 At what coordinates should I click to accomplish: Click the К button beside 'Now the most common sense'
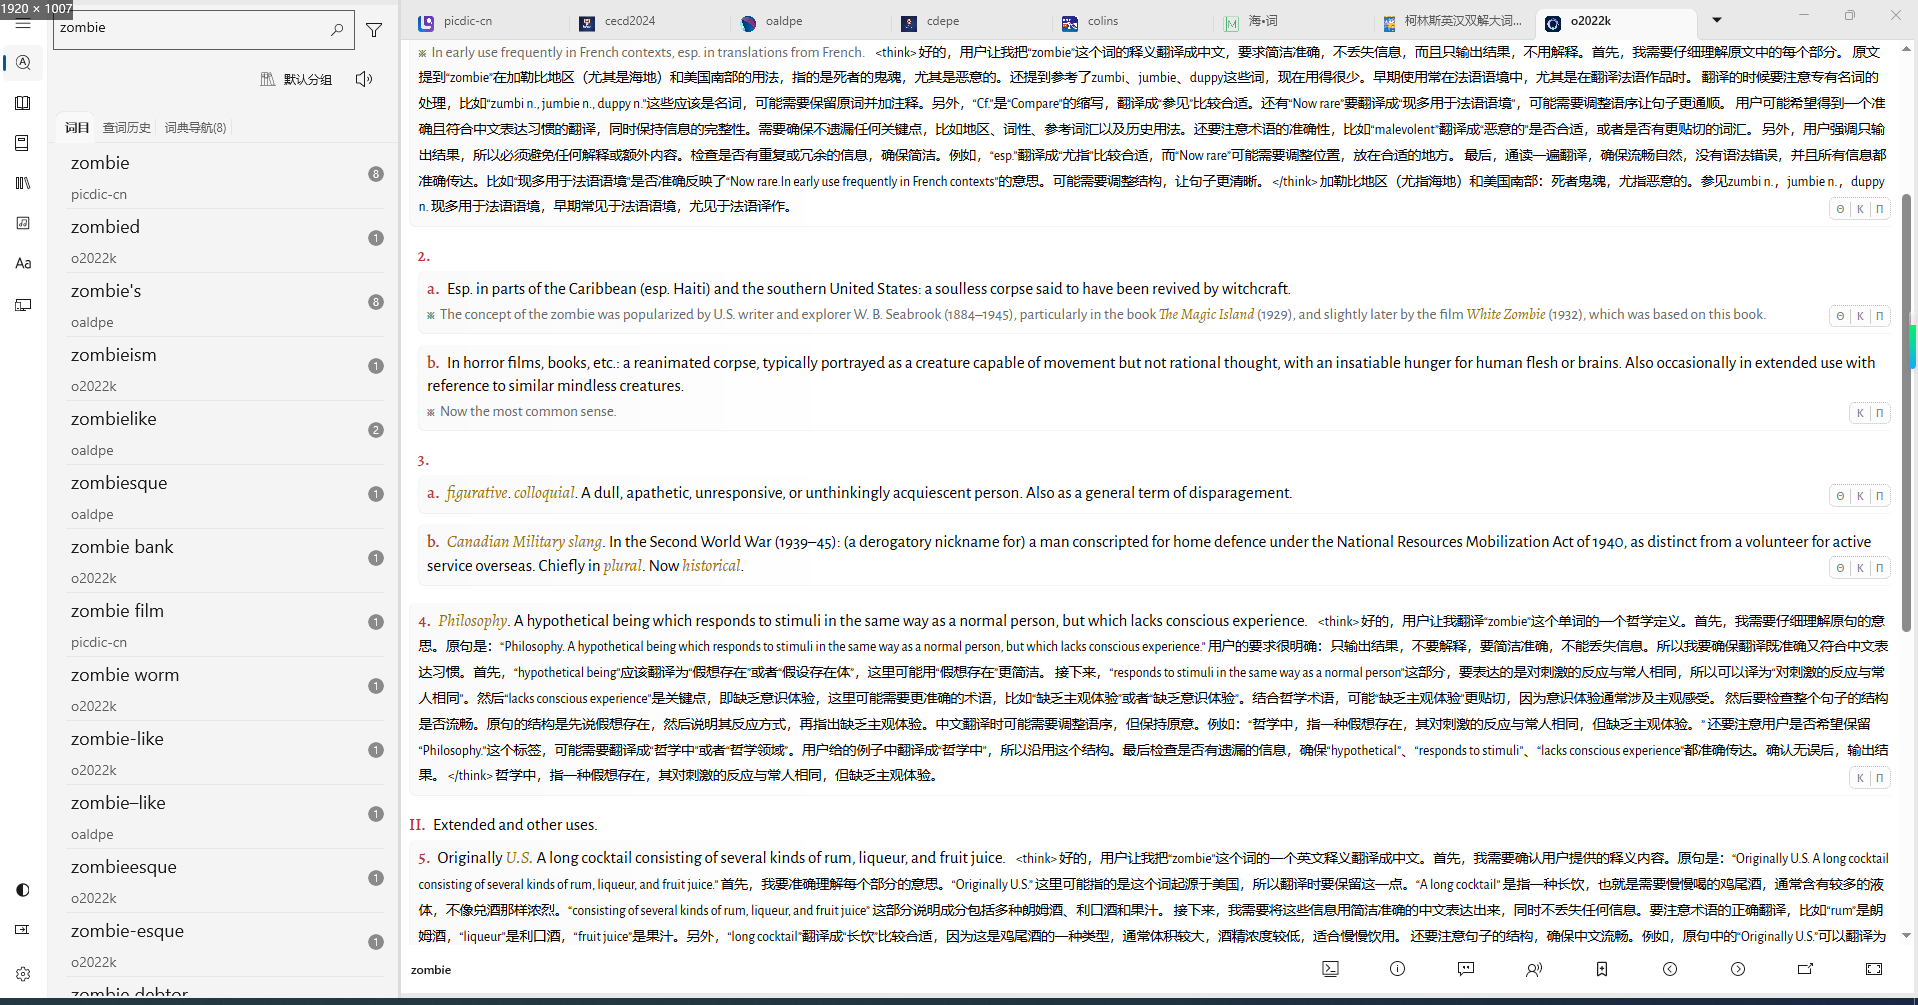click(1860, 413)
